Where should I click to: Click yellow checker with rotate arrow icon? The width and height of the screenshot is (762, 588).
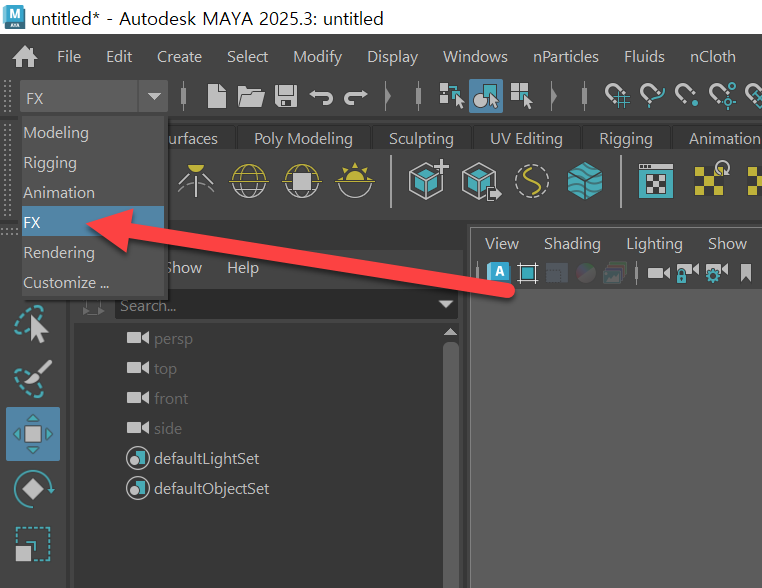click(712, 179)
